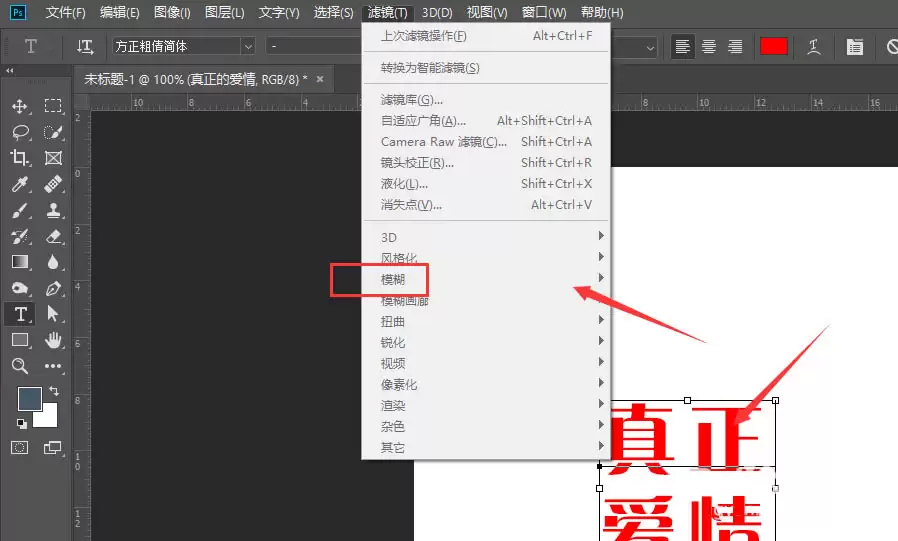Select the Lasso tool
Screen dimensions: 898x541
20,132
